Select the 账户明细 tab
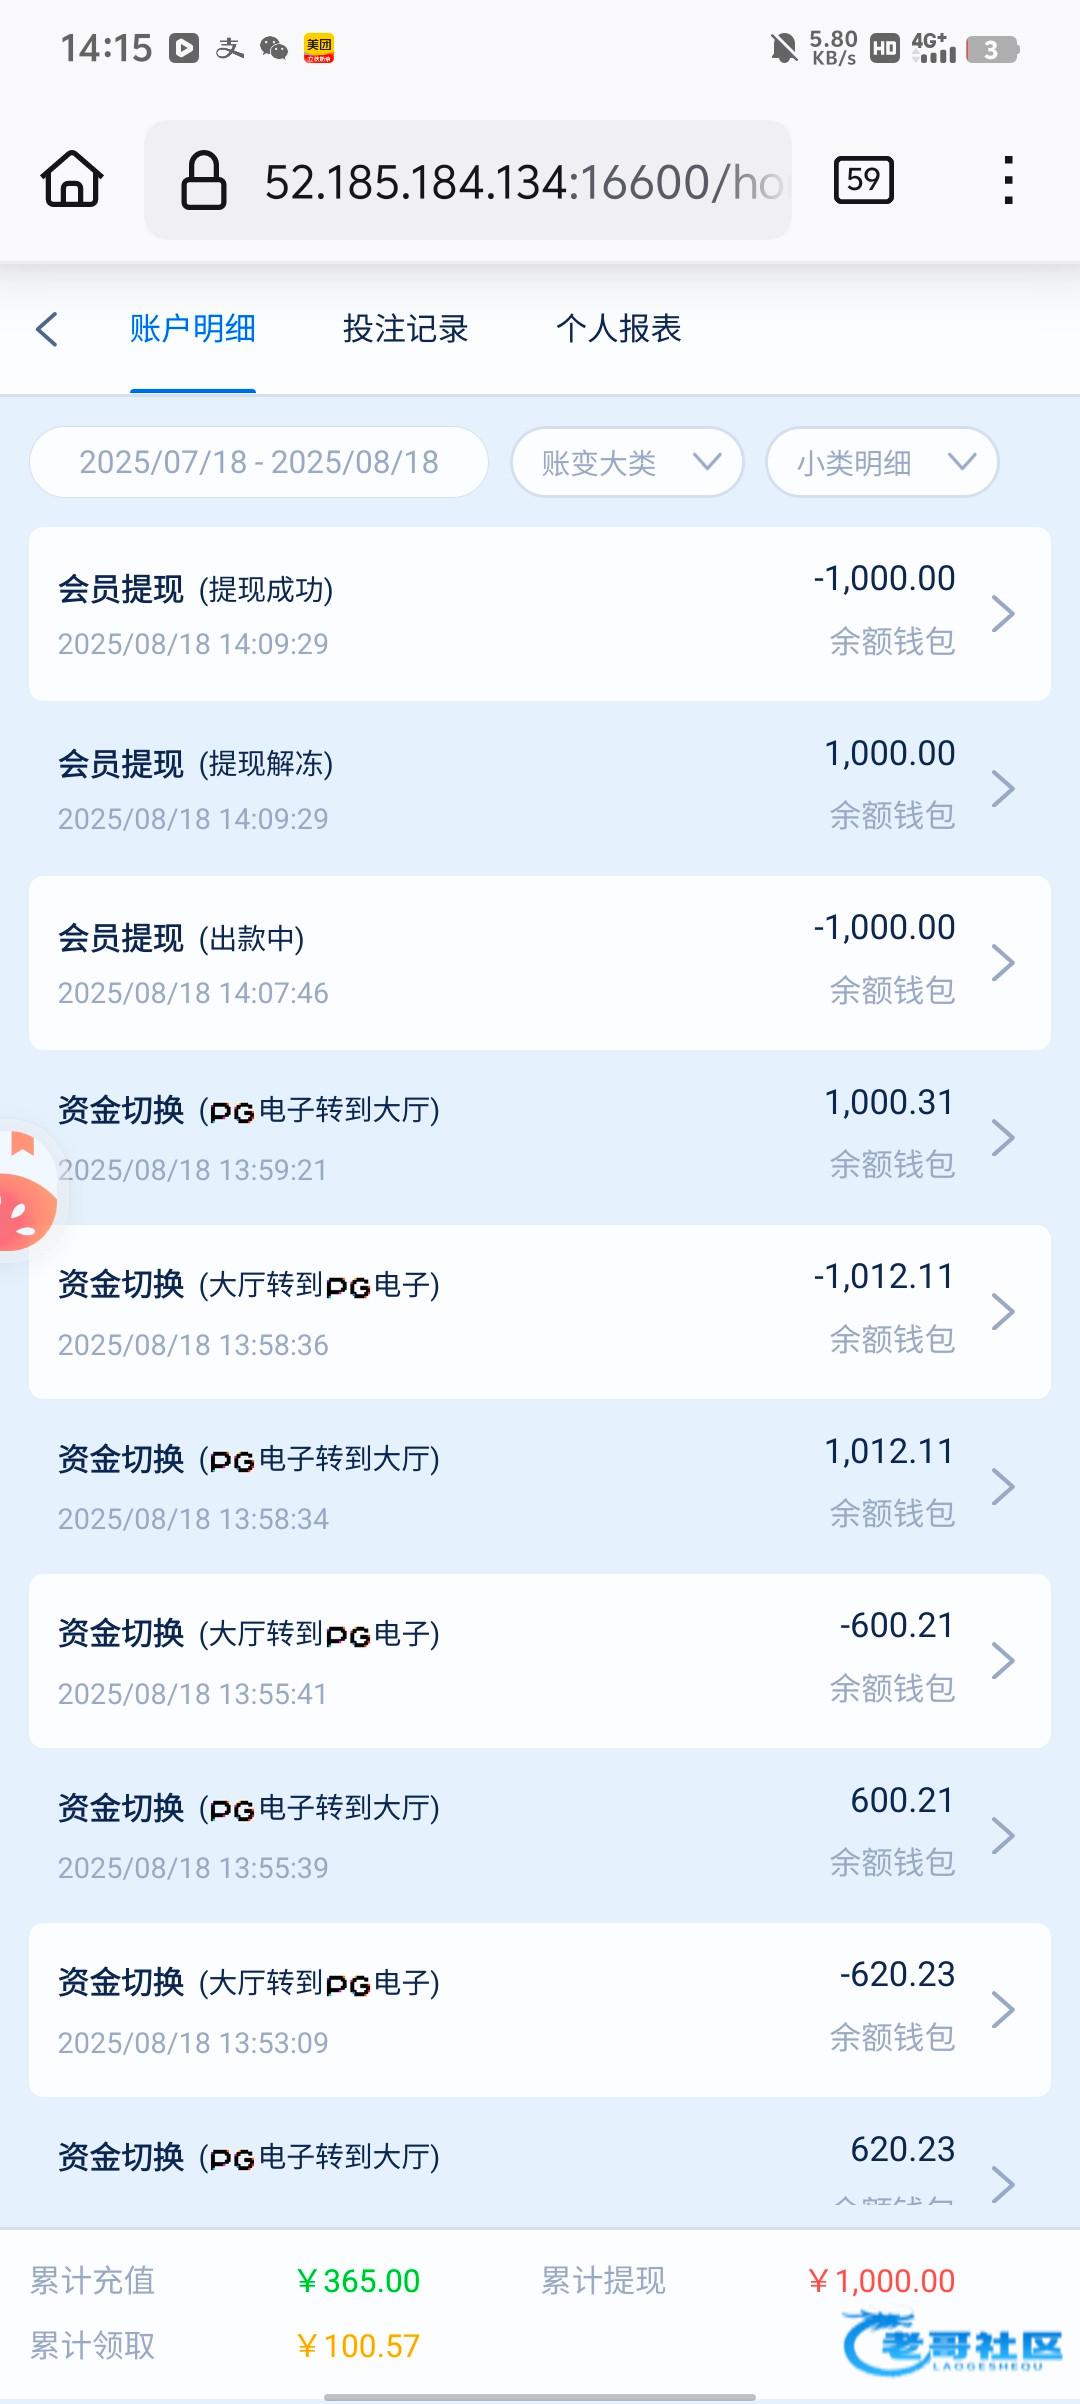This screenshot has height=2404, width=1080. point(193,329)
